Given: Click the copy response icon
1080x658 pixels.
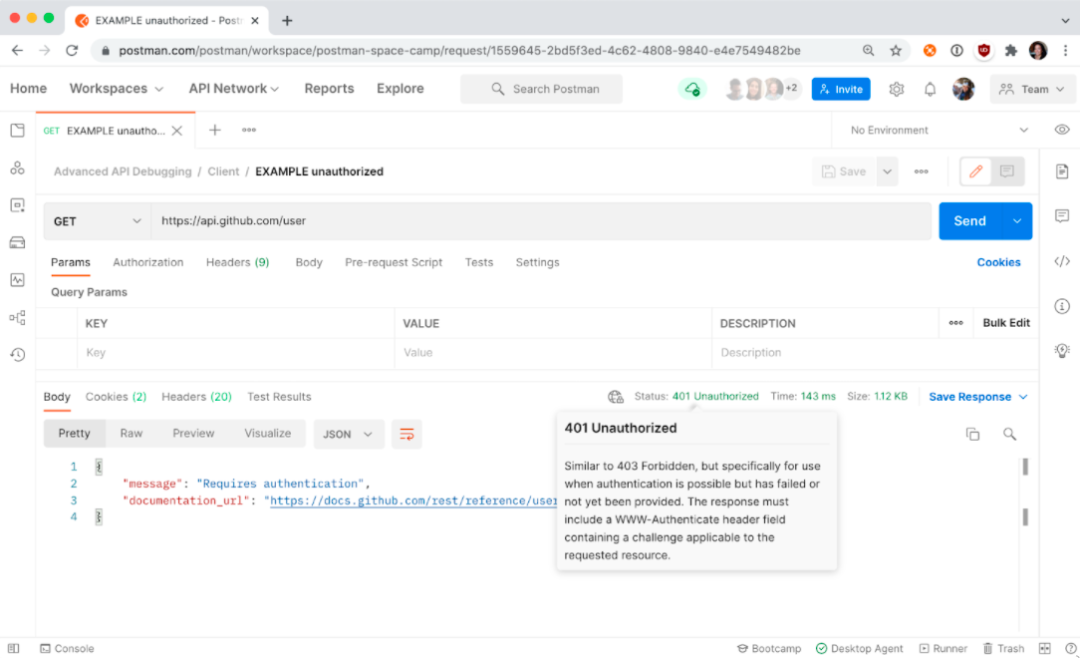Looking at the screenshot, I should [x=972, y=434].
